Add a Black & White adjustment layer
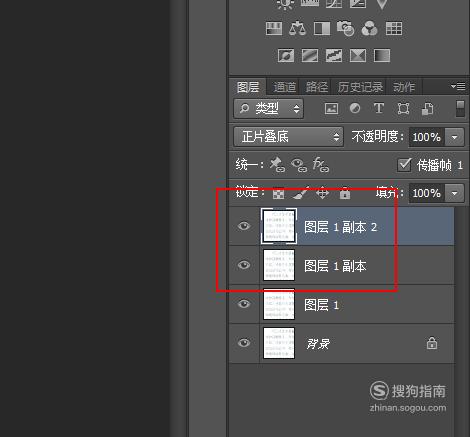 [322, 29]
